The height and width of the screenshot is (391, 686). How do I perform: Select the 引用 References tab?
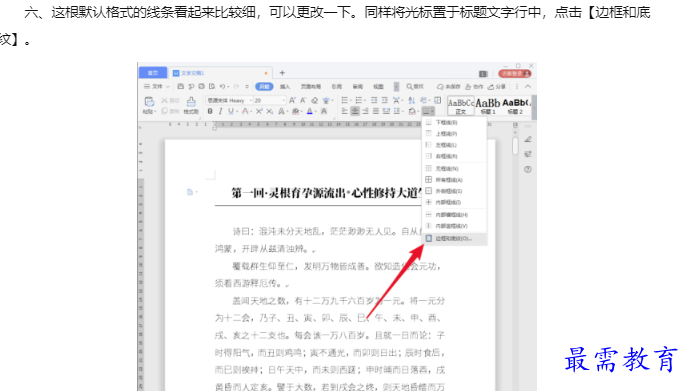click(336, 87)
